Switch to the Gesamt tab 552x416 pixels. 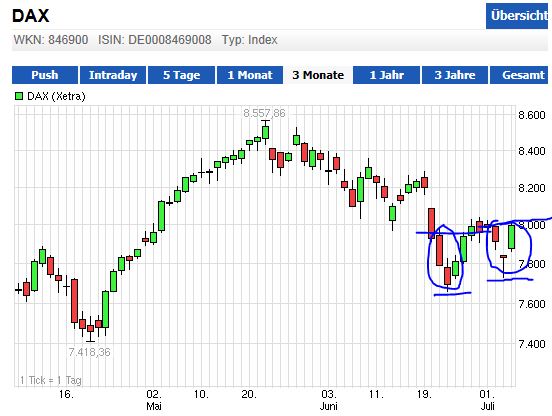click(520, 75)
